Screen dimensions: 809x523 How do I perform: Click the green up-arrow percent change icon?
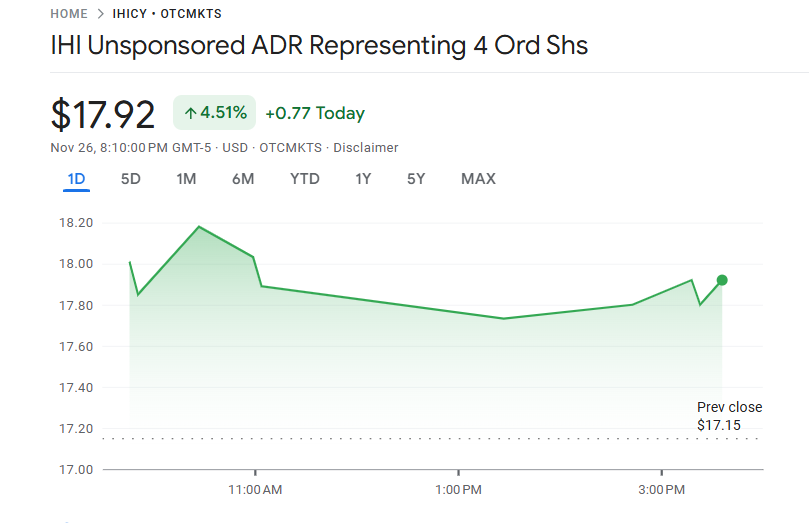(x=190, y=113)
